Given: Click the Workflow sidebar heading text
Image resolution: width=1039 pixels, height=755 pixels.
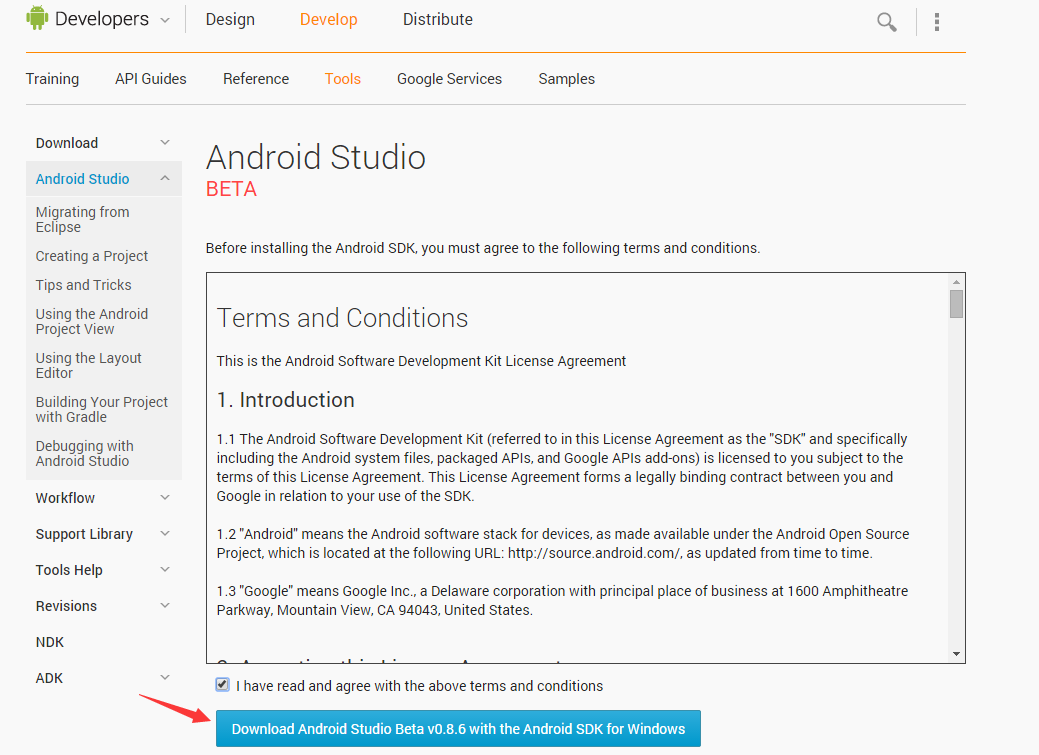Looking at the screenshot, I should tap(65, 498).
